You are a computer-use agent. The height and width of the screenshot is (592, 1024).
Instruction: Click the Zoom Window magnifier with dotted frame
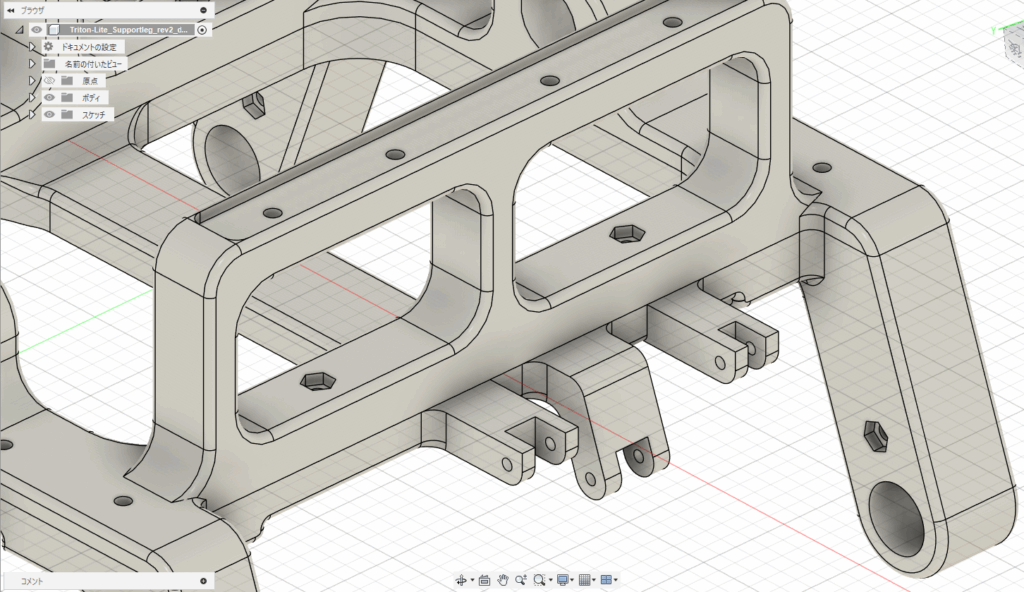pyautogui.click(x=539, y=580)
